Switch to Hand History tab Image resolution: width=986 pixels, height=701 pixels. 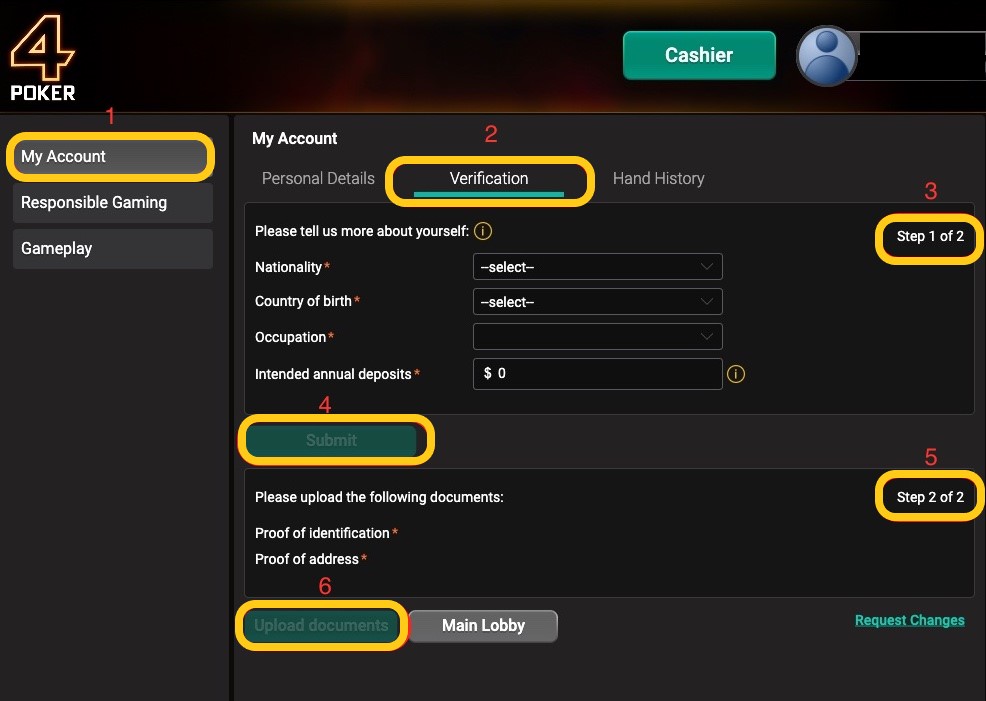pyautogui.click(x=658, y=179)
